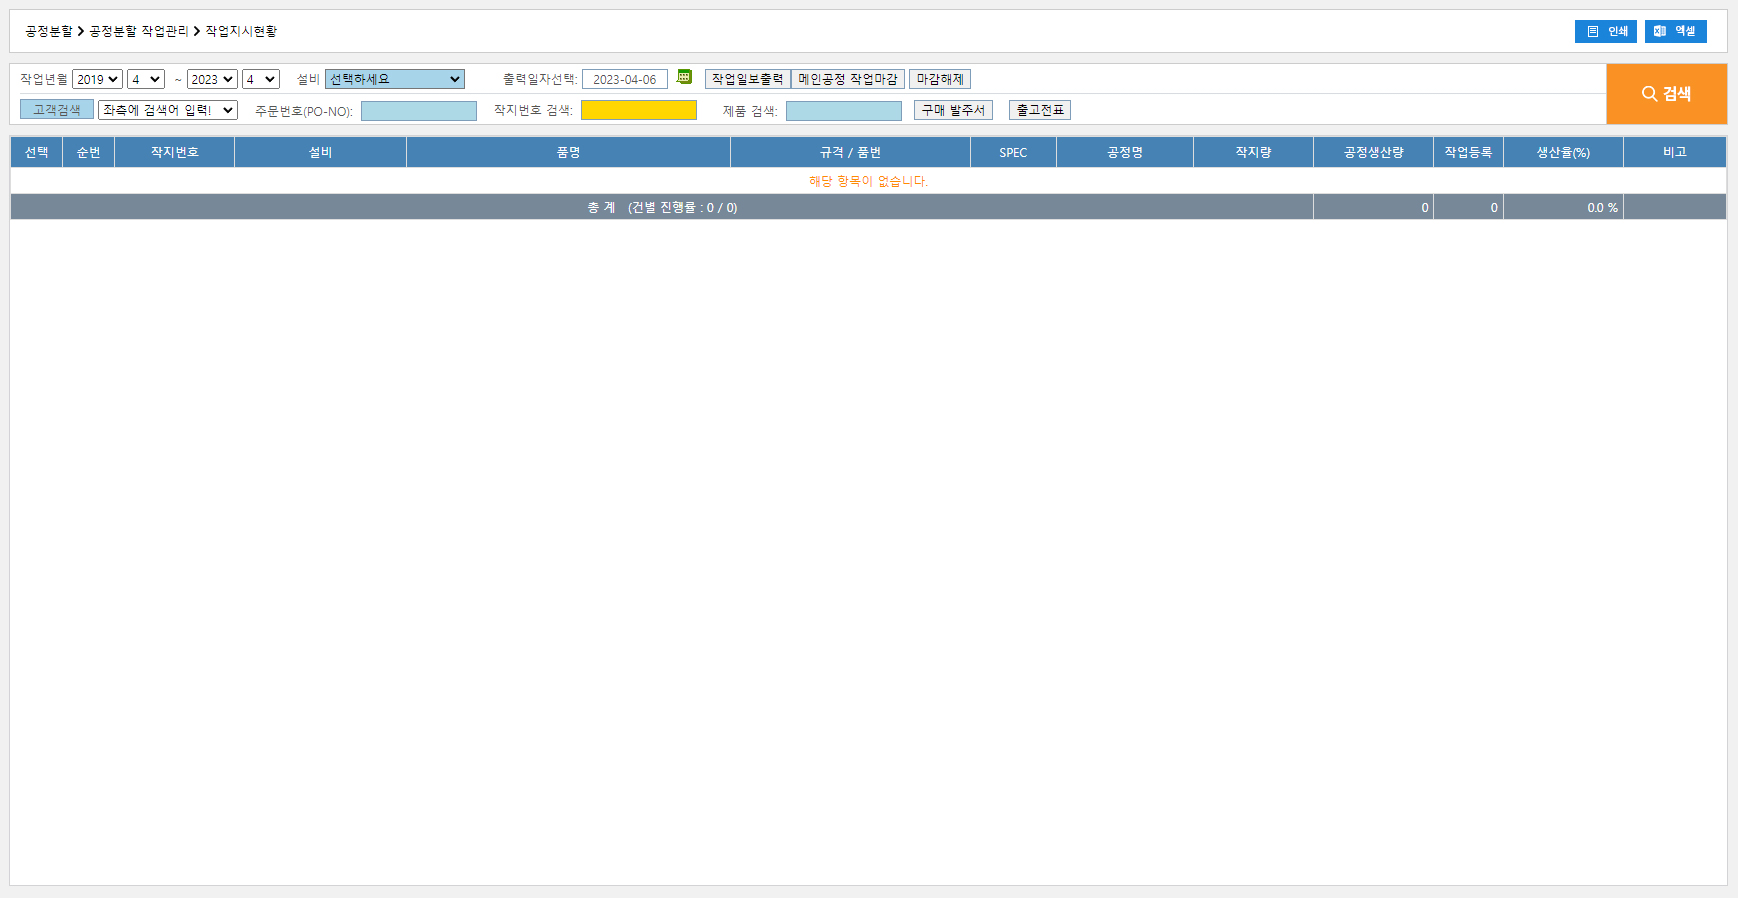Click the 작업일보출력 button
Viewport: 1738px width, 898px height.
pyautogui.click(x=747, y=79)
